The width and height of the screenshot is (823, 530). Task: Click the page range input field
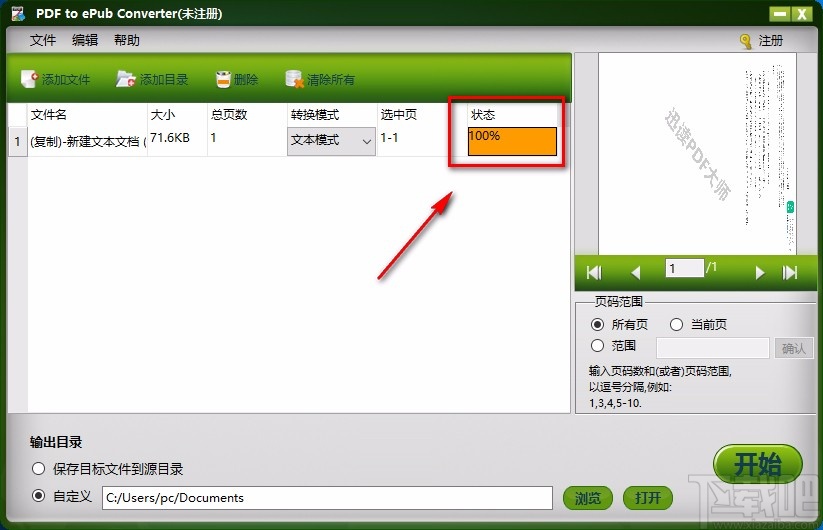(x=713, y=348)
